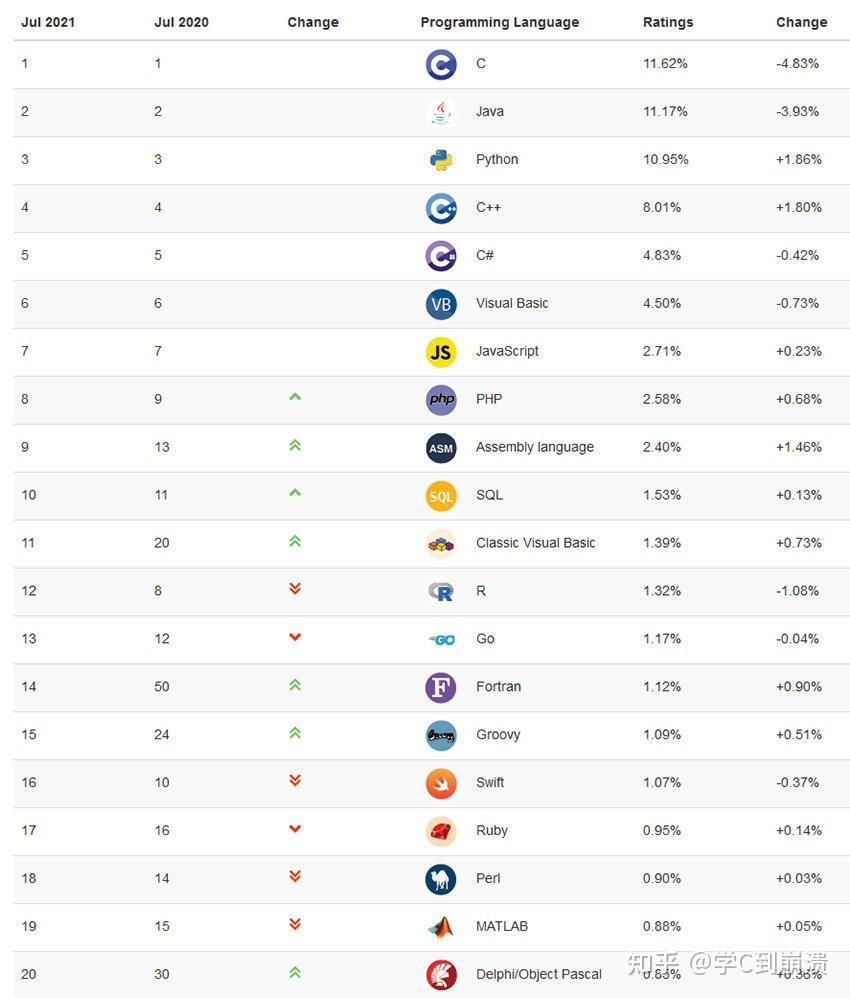Click the green up arrow in PHP row
Viewport: 850px width, 998px height.
tap(295, 397)
